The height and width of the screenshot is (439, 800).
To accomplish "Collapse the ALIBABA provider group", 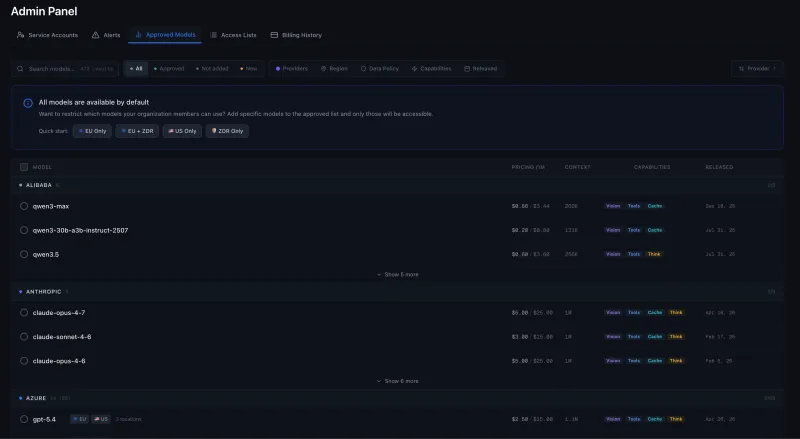I will coord(397,185).
